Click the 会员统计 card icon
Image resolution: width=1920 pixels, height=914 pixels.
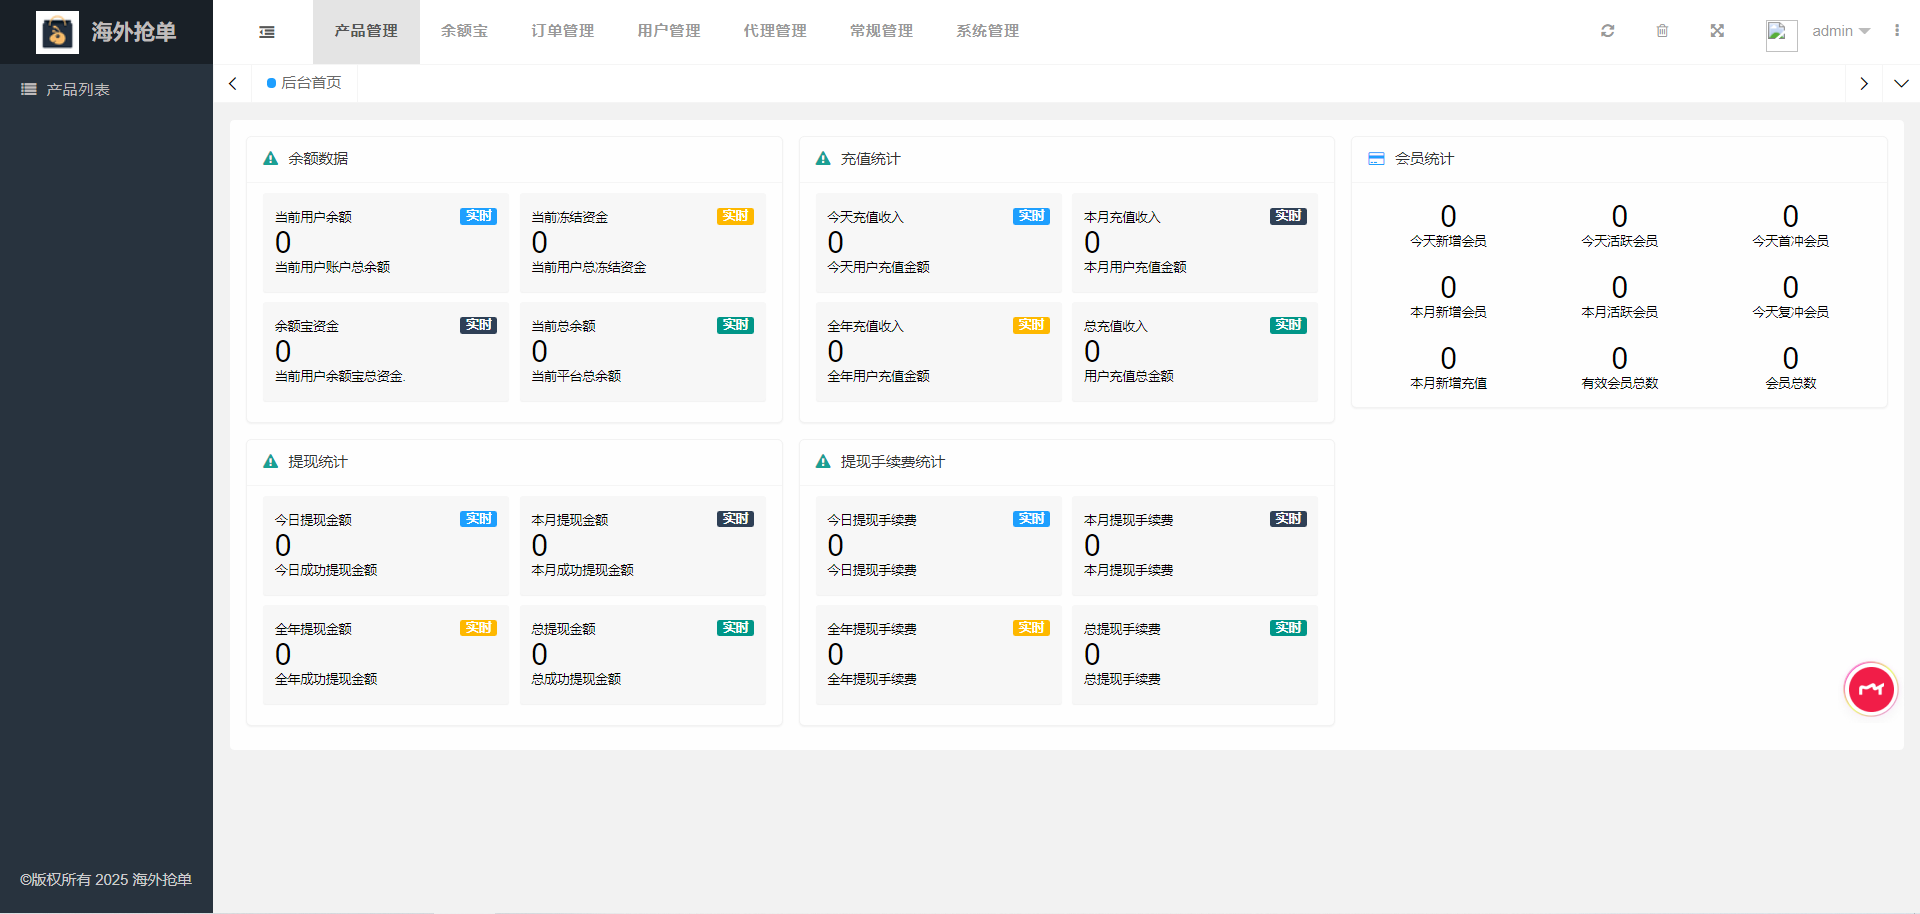click(x=1376, y=159)
